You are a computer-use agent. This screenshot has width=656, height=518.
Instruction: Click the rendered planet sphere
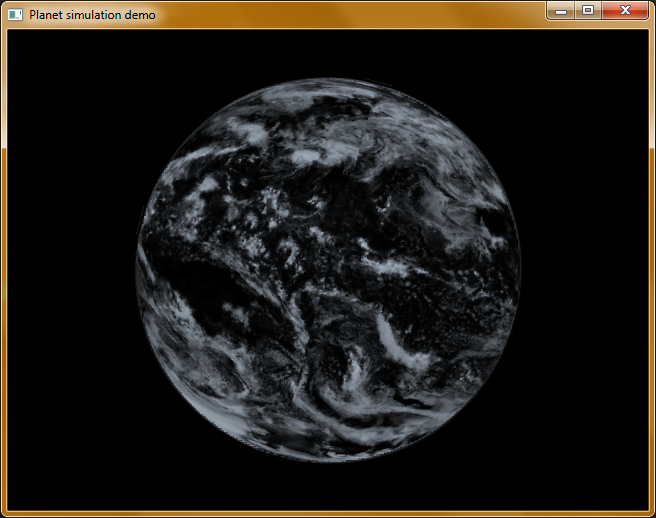pyautogui.click(x=328, y=270)
